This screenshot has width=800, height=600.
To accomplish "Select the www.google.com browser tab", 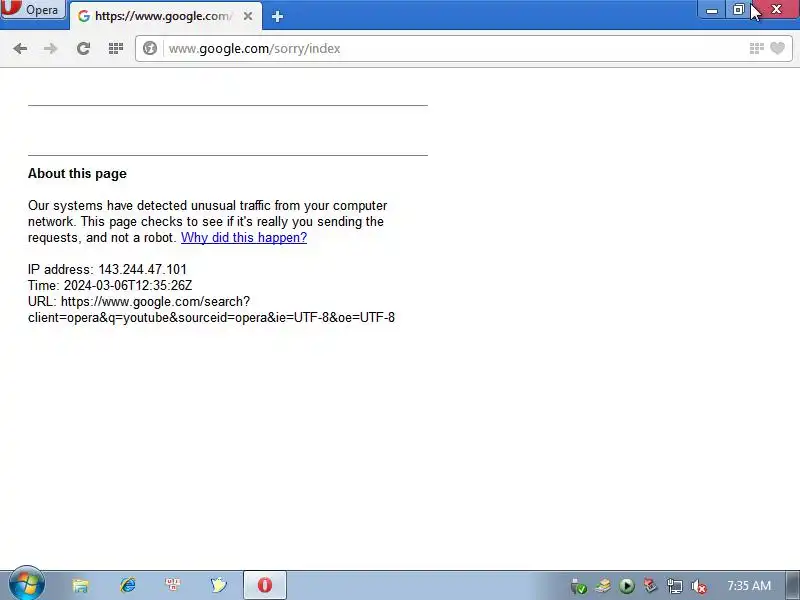I will pos(164,16).
